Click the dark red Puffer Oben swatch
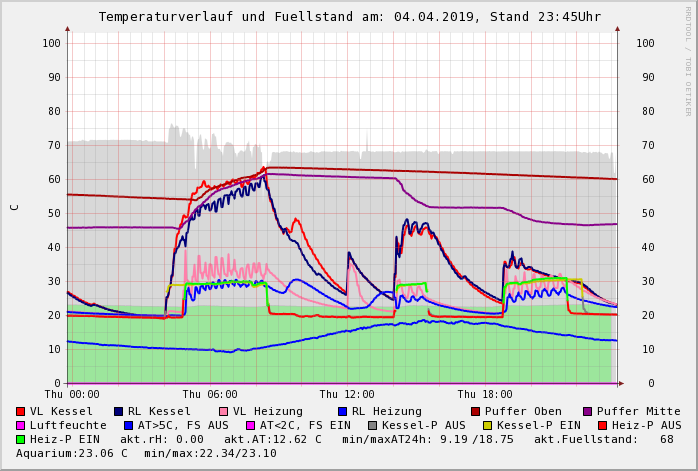Viewport: 698px width, 471px height. 475,411
